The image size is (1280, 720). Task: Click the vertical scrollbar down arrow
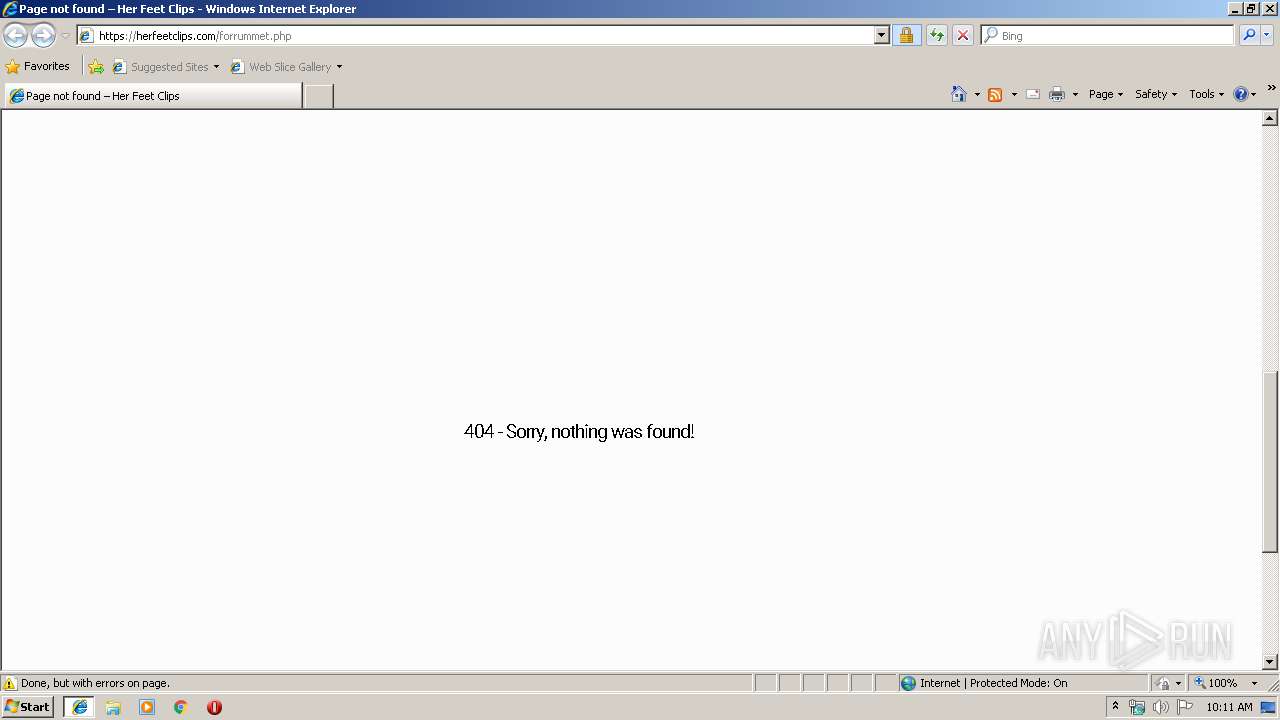point(1270,662)
